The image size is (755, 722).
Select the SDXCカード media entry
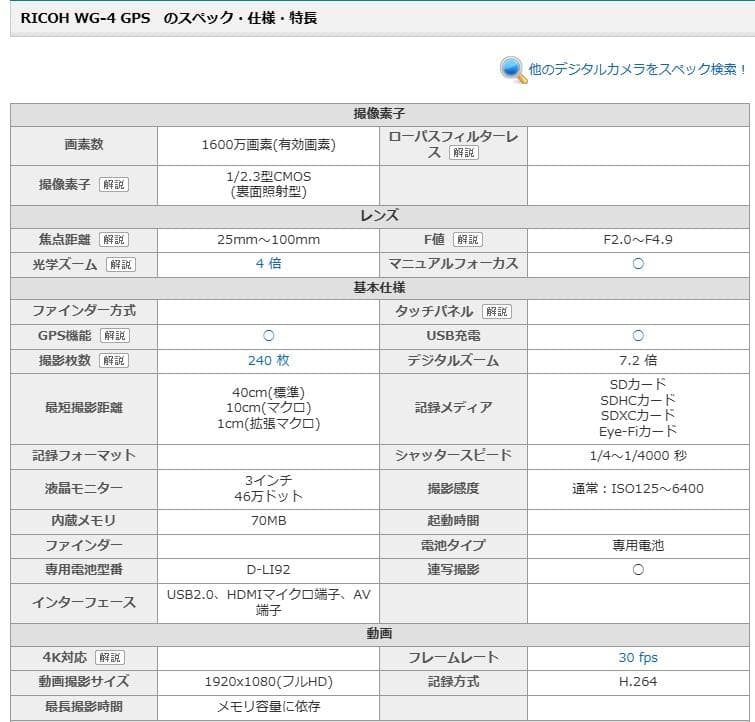click(x=638, y=415)
